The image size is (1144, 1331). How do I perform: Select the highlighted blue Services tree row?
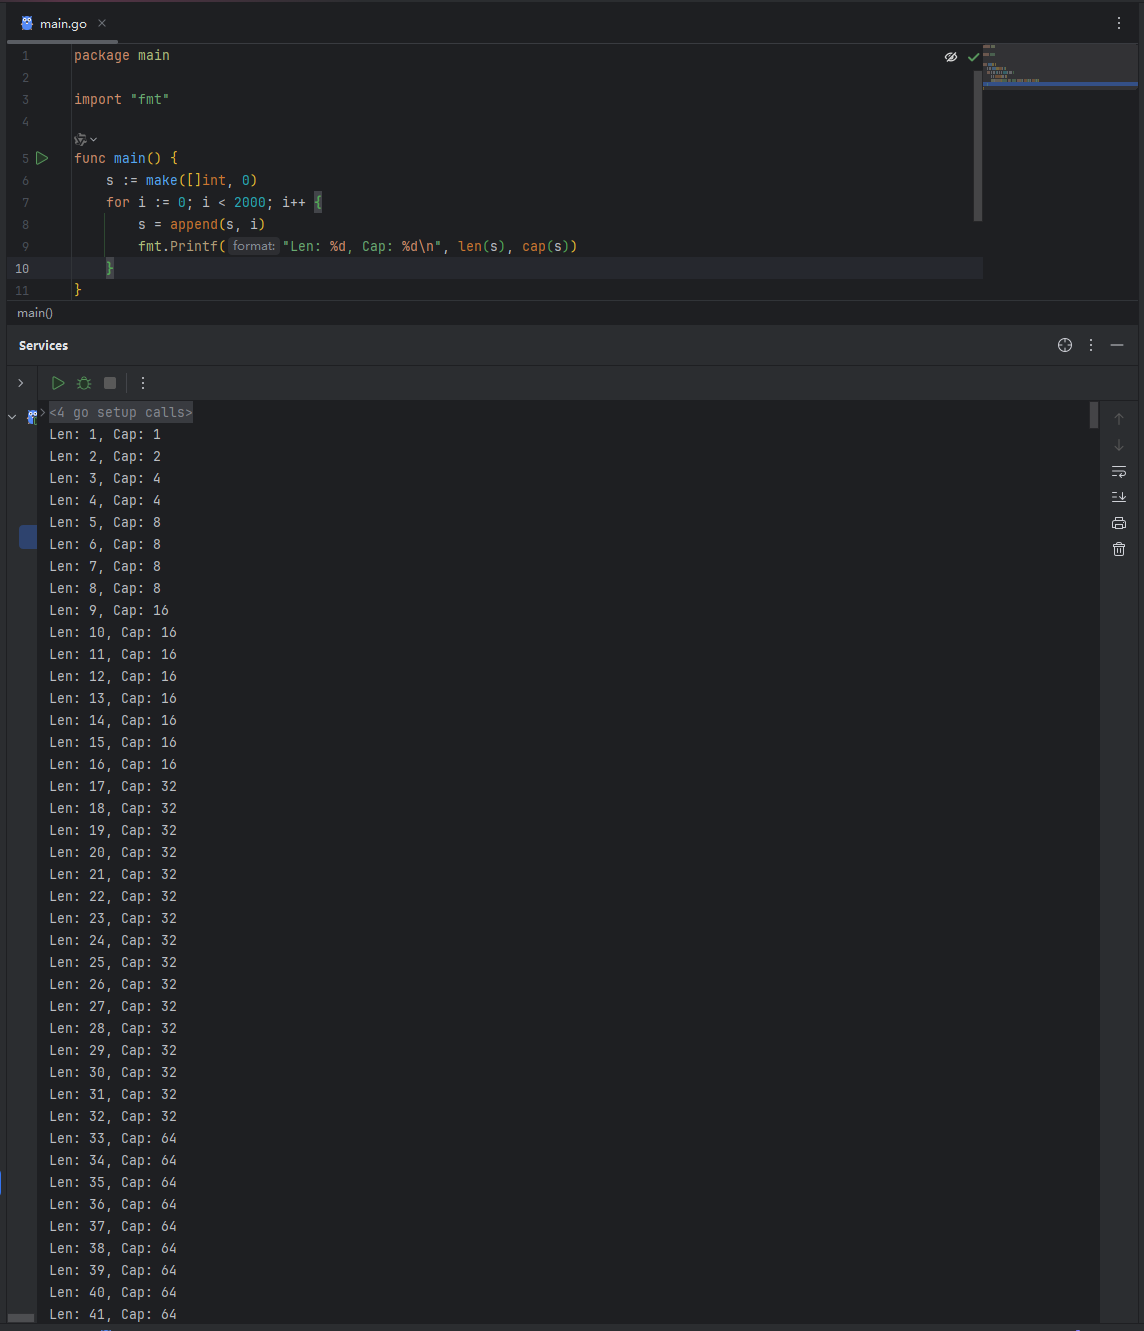point(28,537)
